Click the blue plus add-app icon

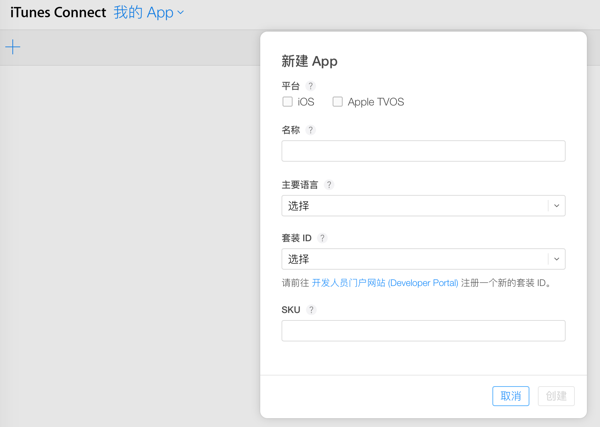13,47
